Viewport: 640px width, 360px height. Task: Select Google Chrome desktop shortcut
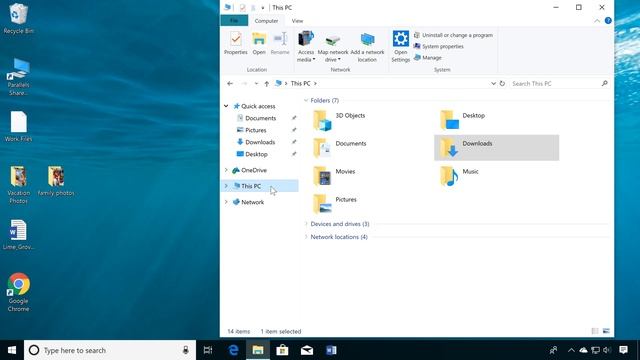click(18, 292)
